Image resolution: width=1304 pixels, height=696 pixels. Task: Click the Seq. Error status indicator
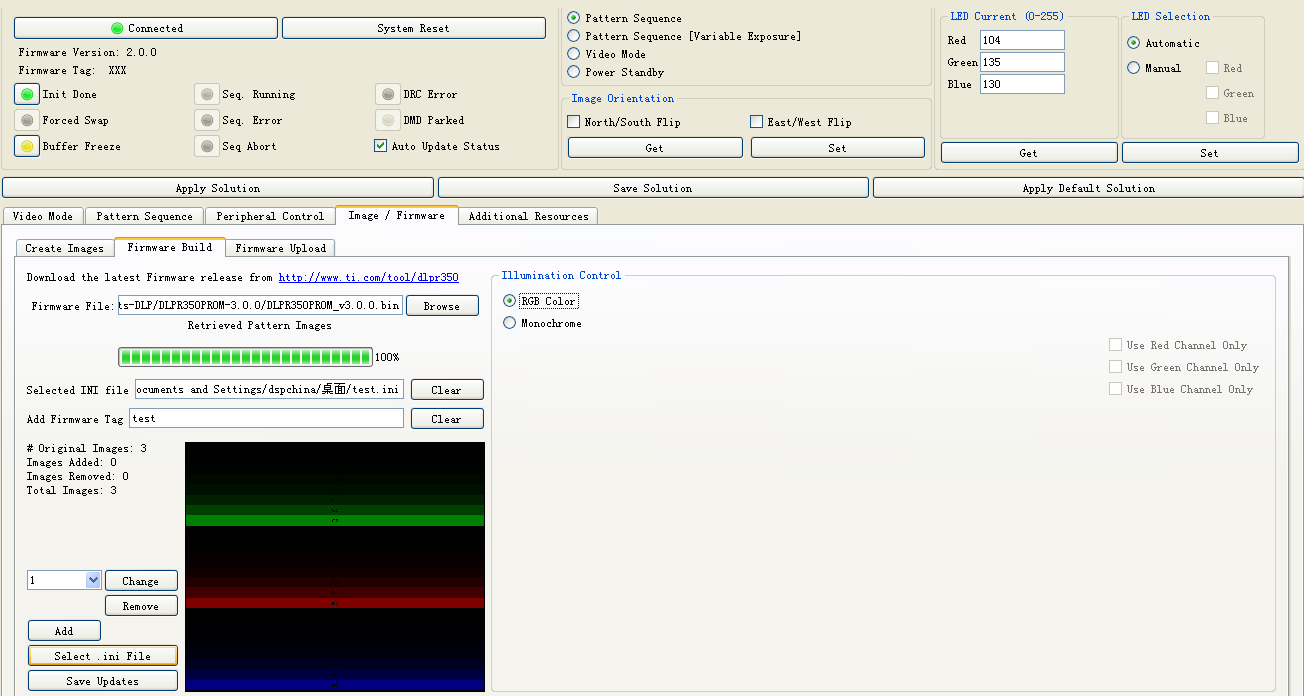207,120
